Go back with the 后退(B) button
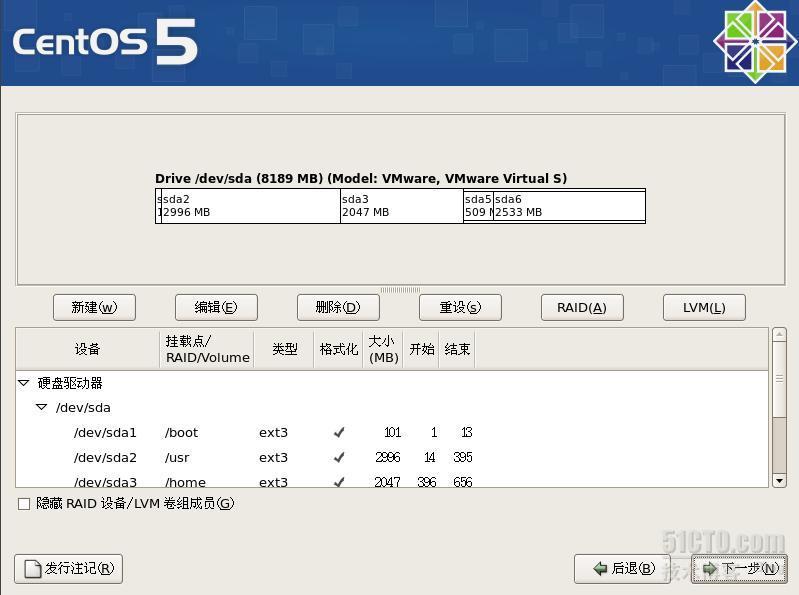 622,569
